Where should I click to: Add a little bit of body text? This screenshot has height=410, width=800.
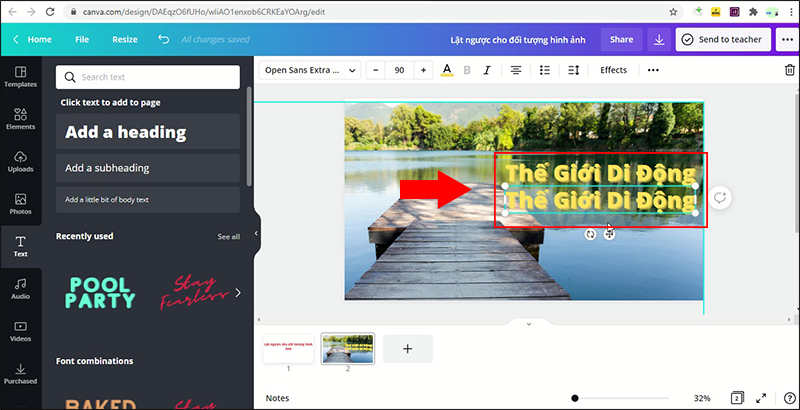(x=147, y=199)
